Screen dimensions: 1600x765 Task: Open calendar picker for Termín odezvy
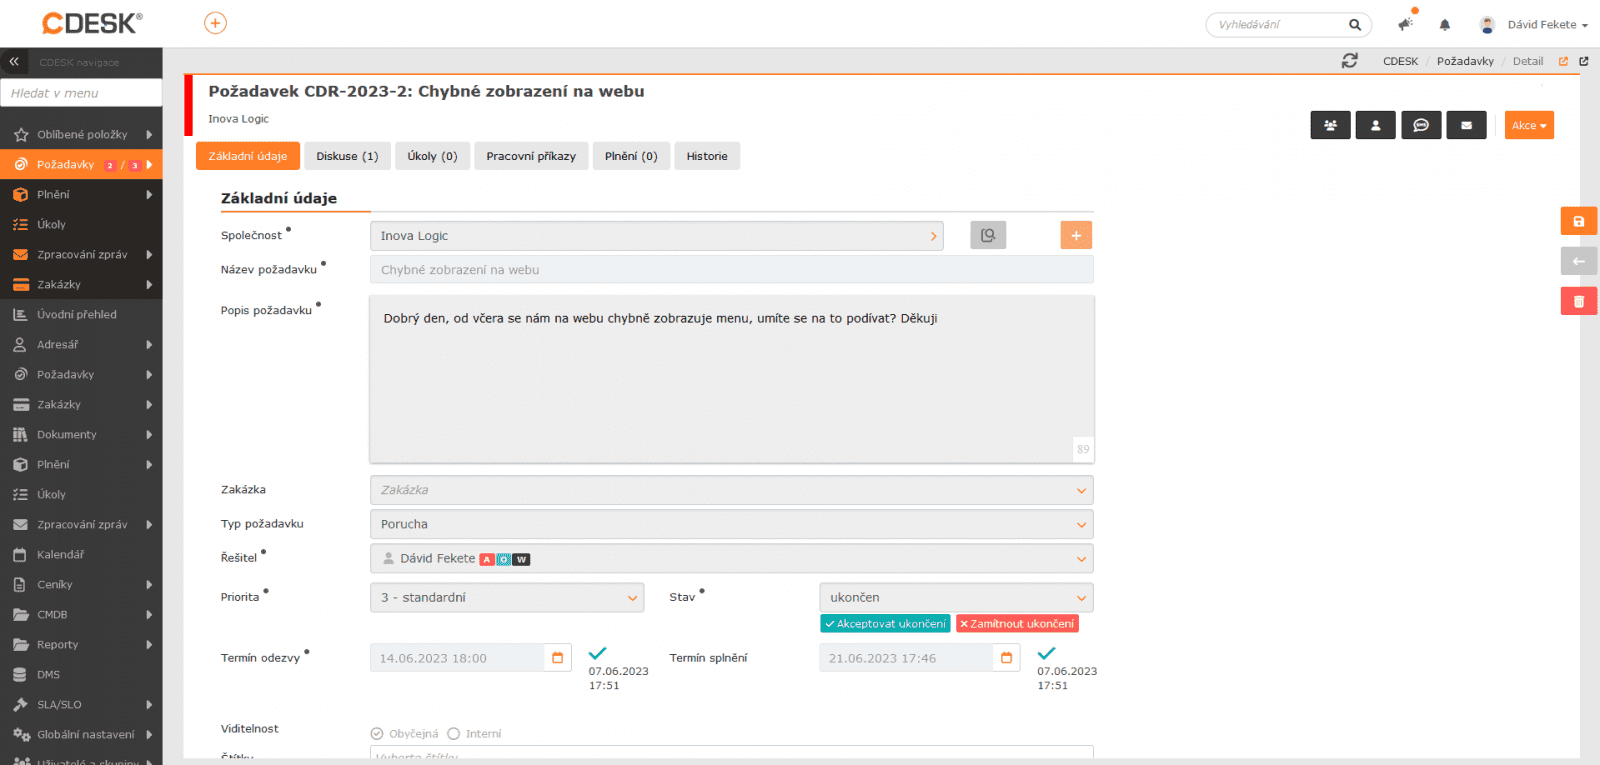point(558,658)
